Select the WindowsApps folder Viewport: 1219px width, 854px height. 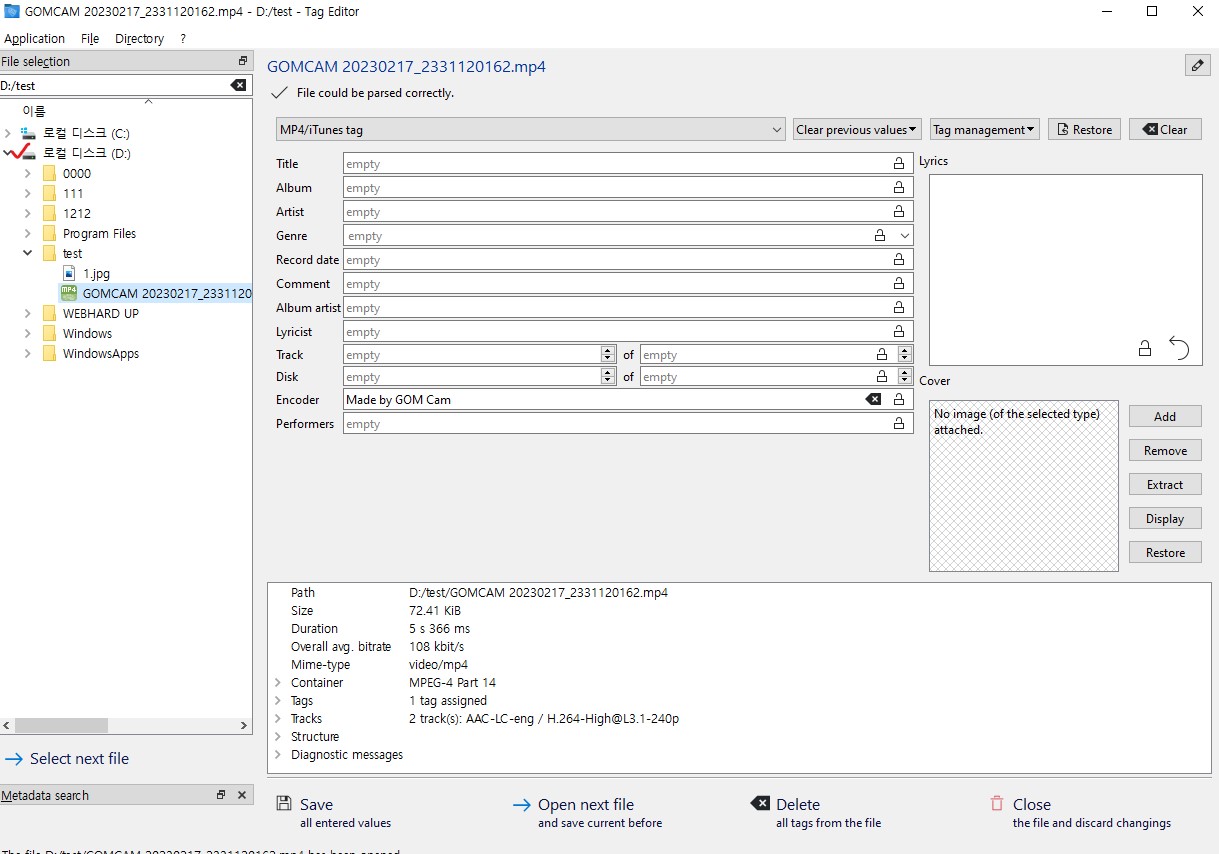(x=100, y=353)
